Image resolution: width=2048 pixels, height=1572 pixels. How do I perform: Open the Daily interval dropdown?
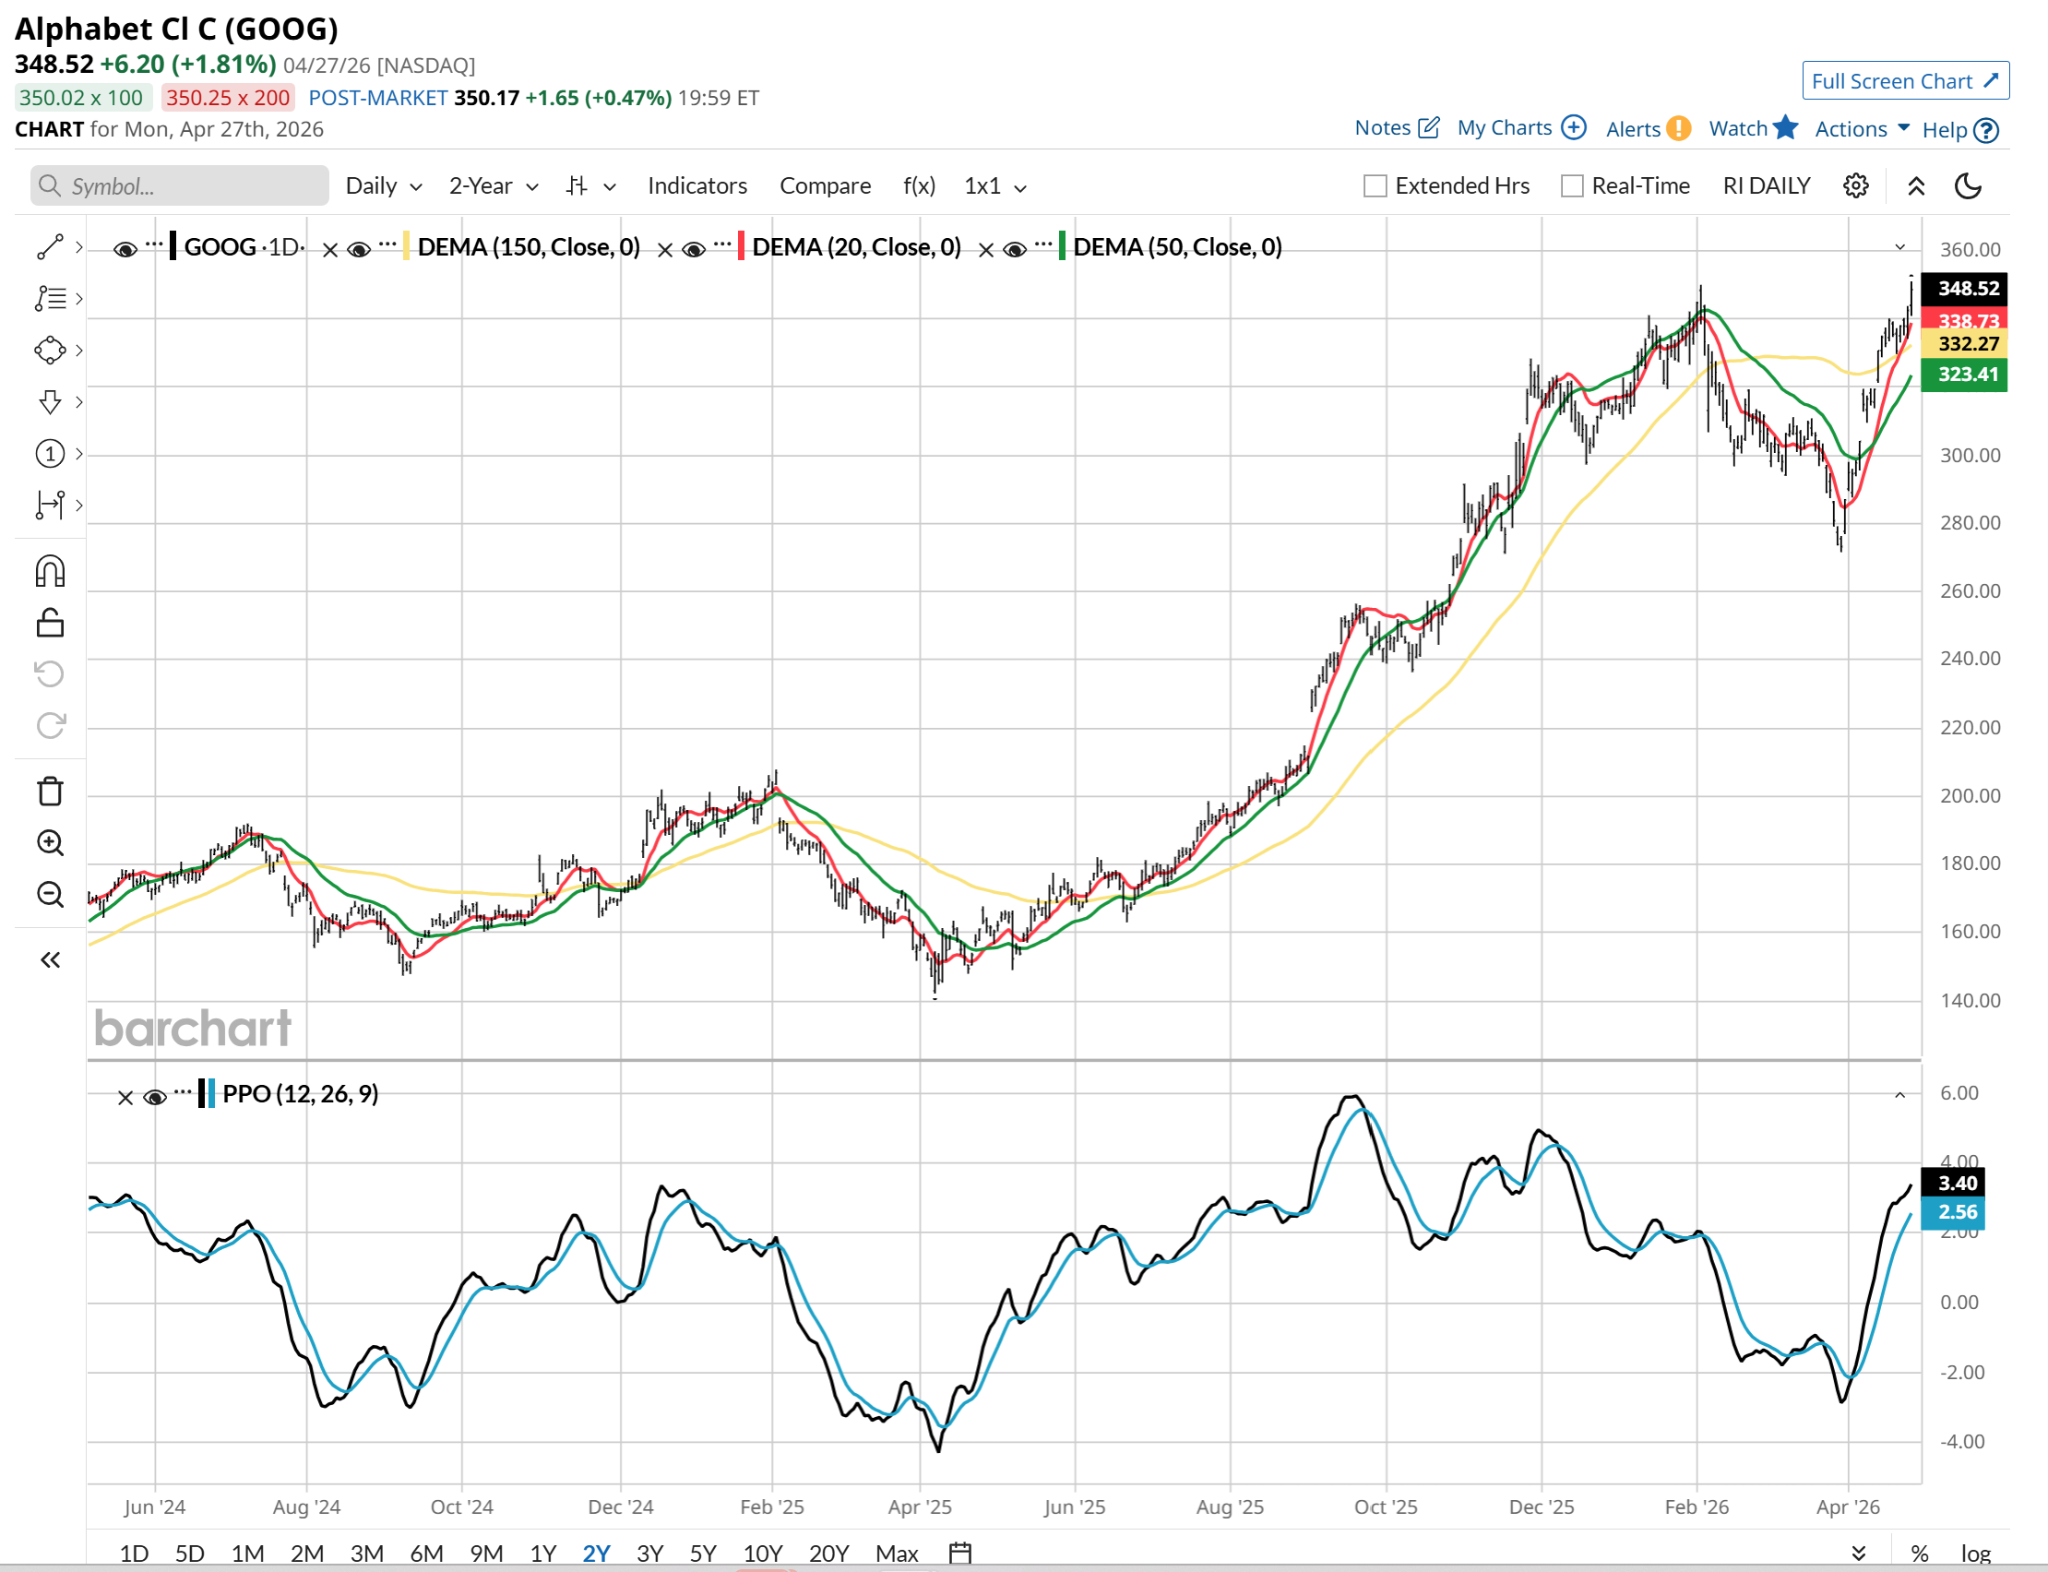(383, 186)
